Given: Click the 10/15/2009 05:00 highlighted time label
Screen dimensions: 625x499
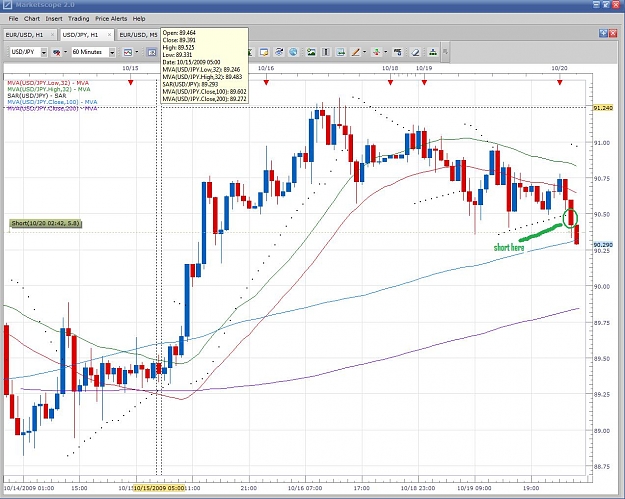Looking at the screenshot, I should tap(159, 488).
